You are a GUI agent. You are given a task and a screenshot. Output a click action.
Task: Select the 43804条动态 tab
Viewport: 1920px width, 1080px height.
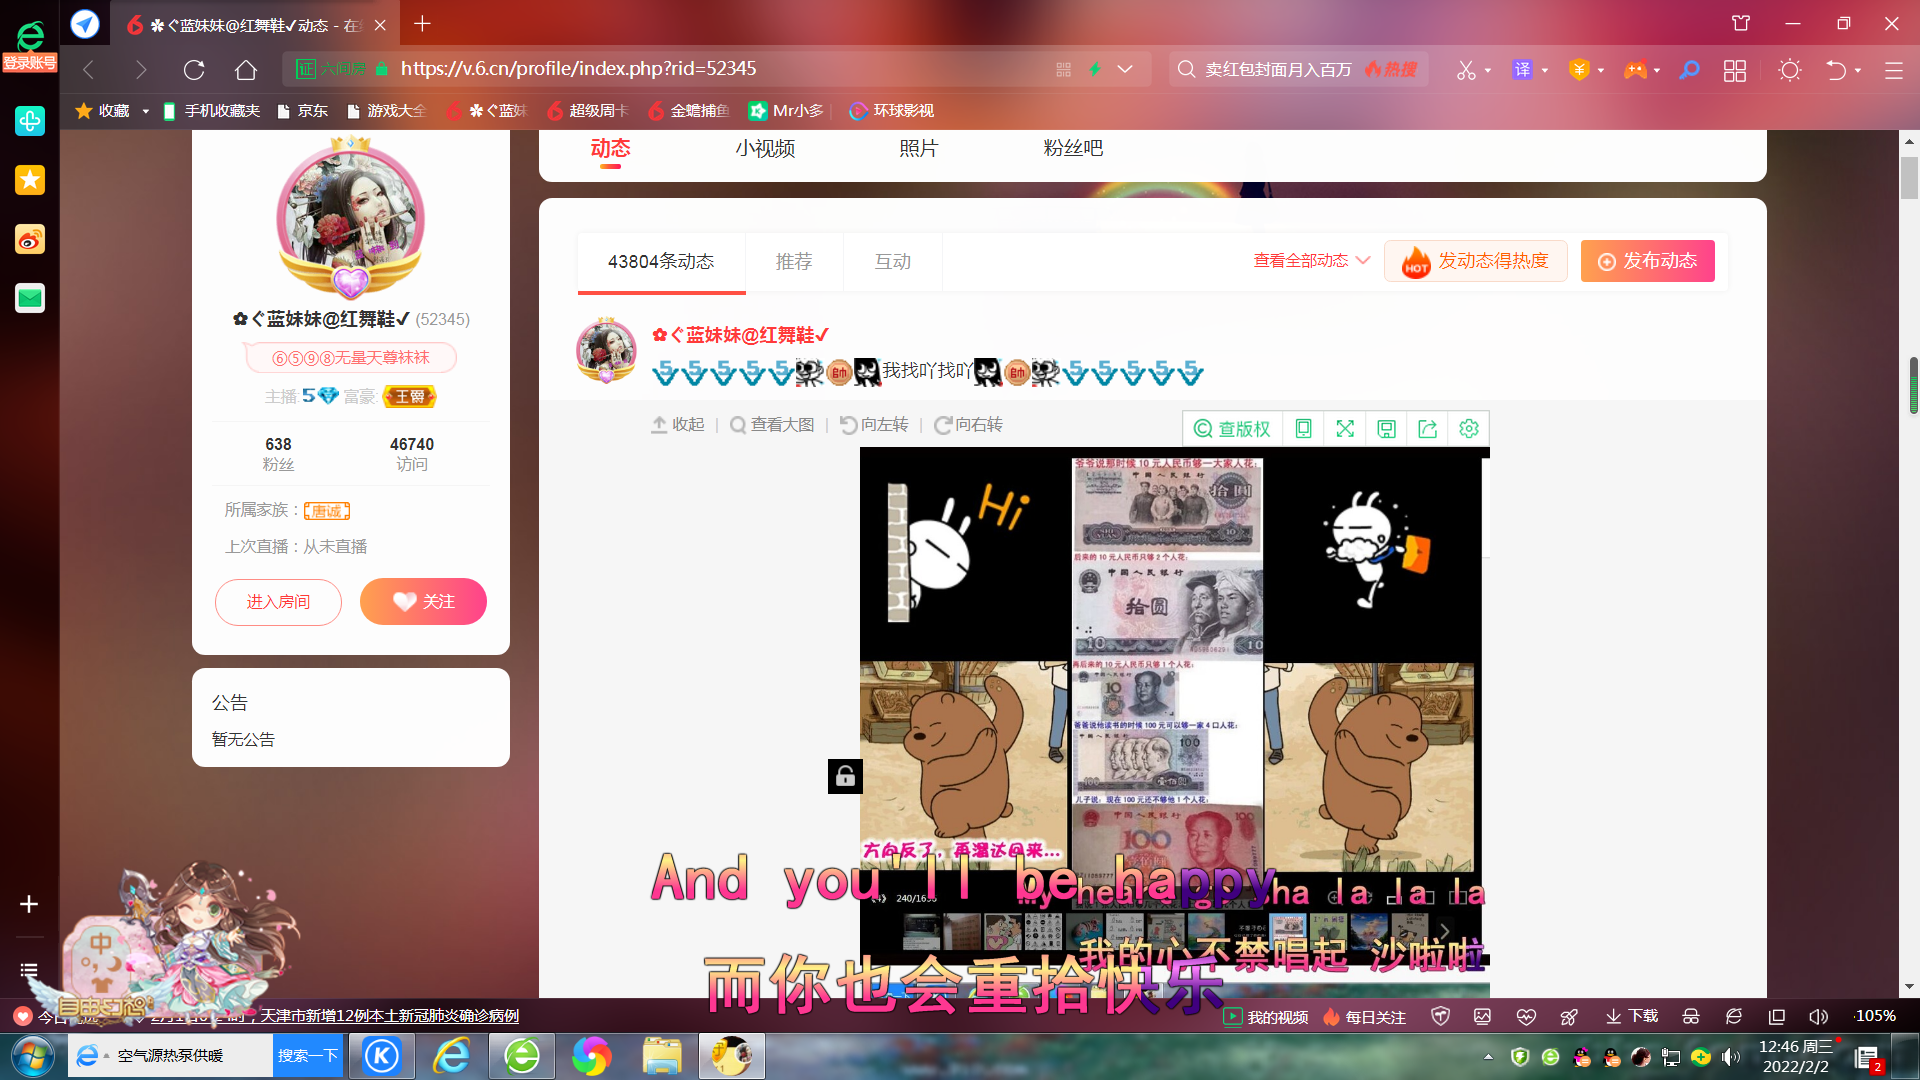pos(661,262)
